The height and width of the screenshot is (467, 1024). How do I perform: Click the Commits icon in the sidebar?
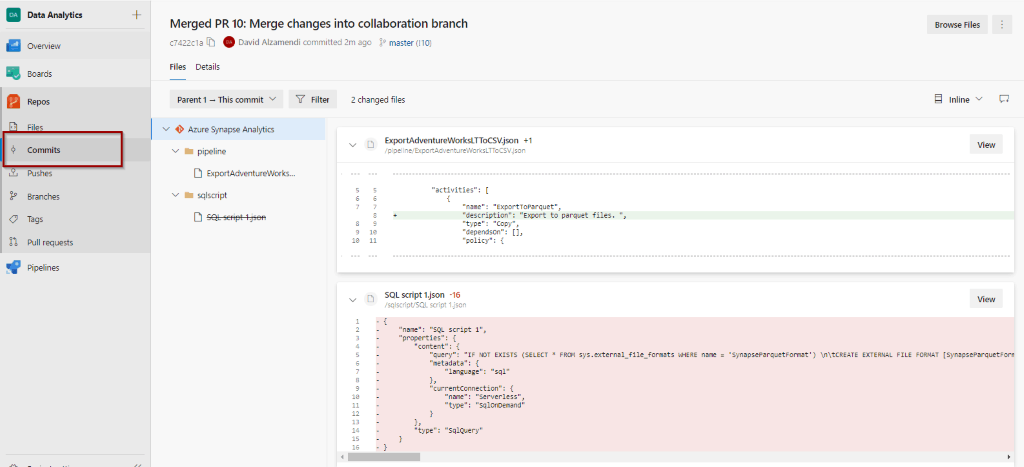13,150
